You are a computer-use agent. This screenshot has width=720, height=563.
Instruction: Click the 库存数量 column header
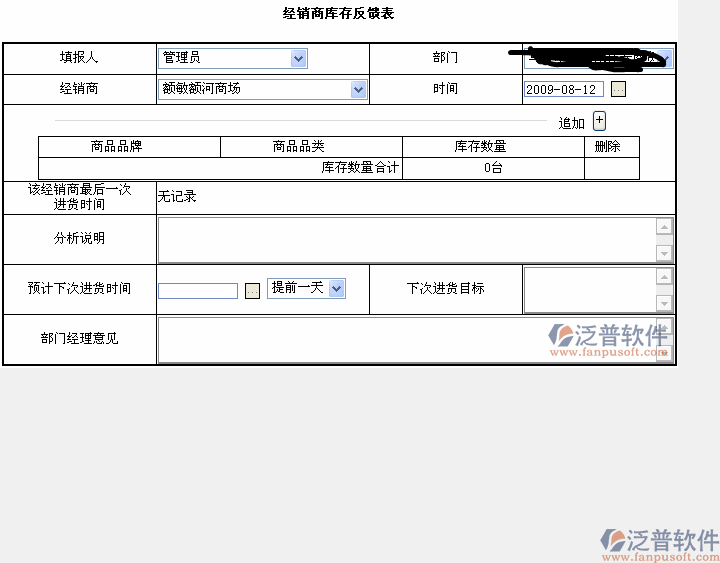(480, 147)
